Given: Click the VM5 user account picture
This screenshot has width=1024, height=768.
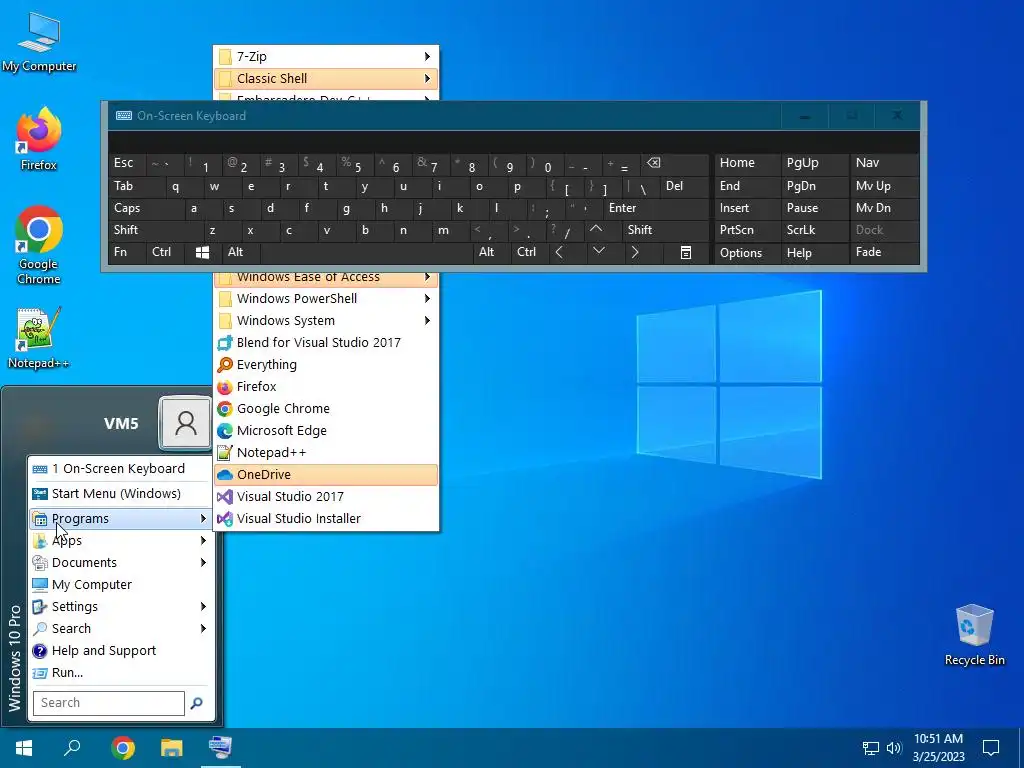Looking at the screenshot, I should coord(185,423).
